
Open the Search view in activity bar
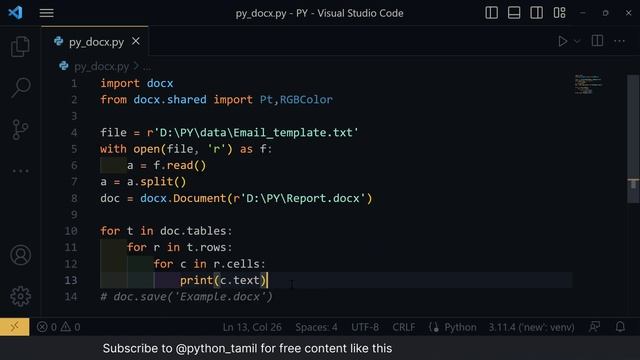point(20,87)
